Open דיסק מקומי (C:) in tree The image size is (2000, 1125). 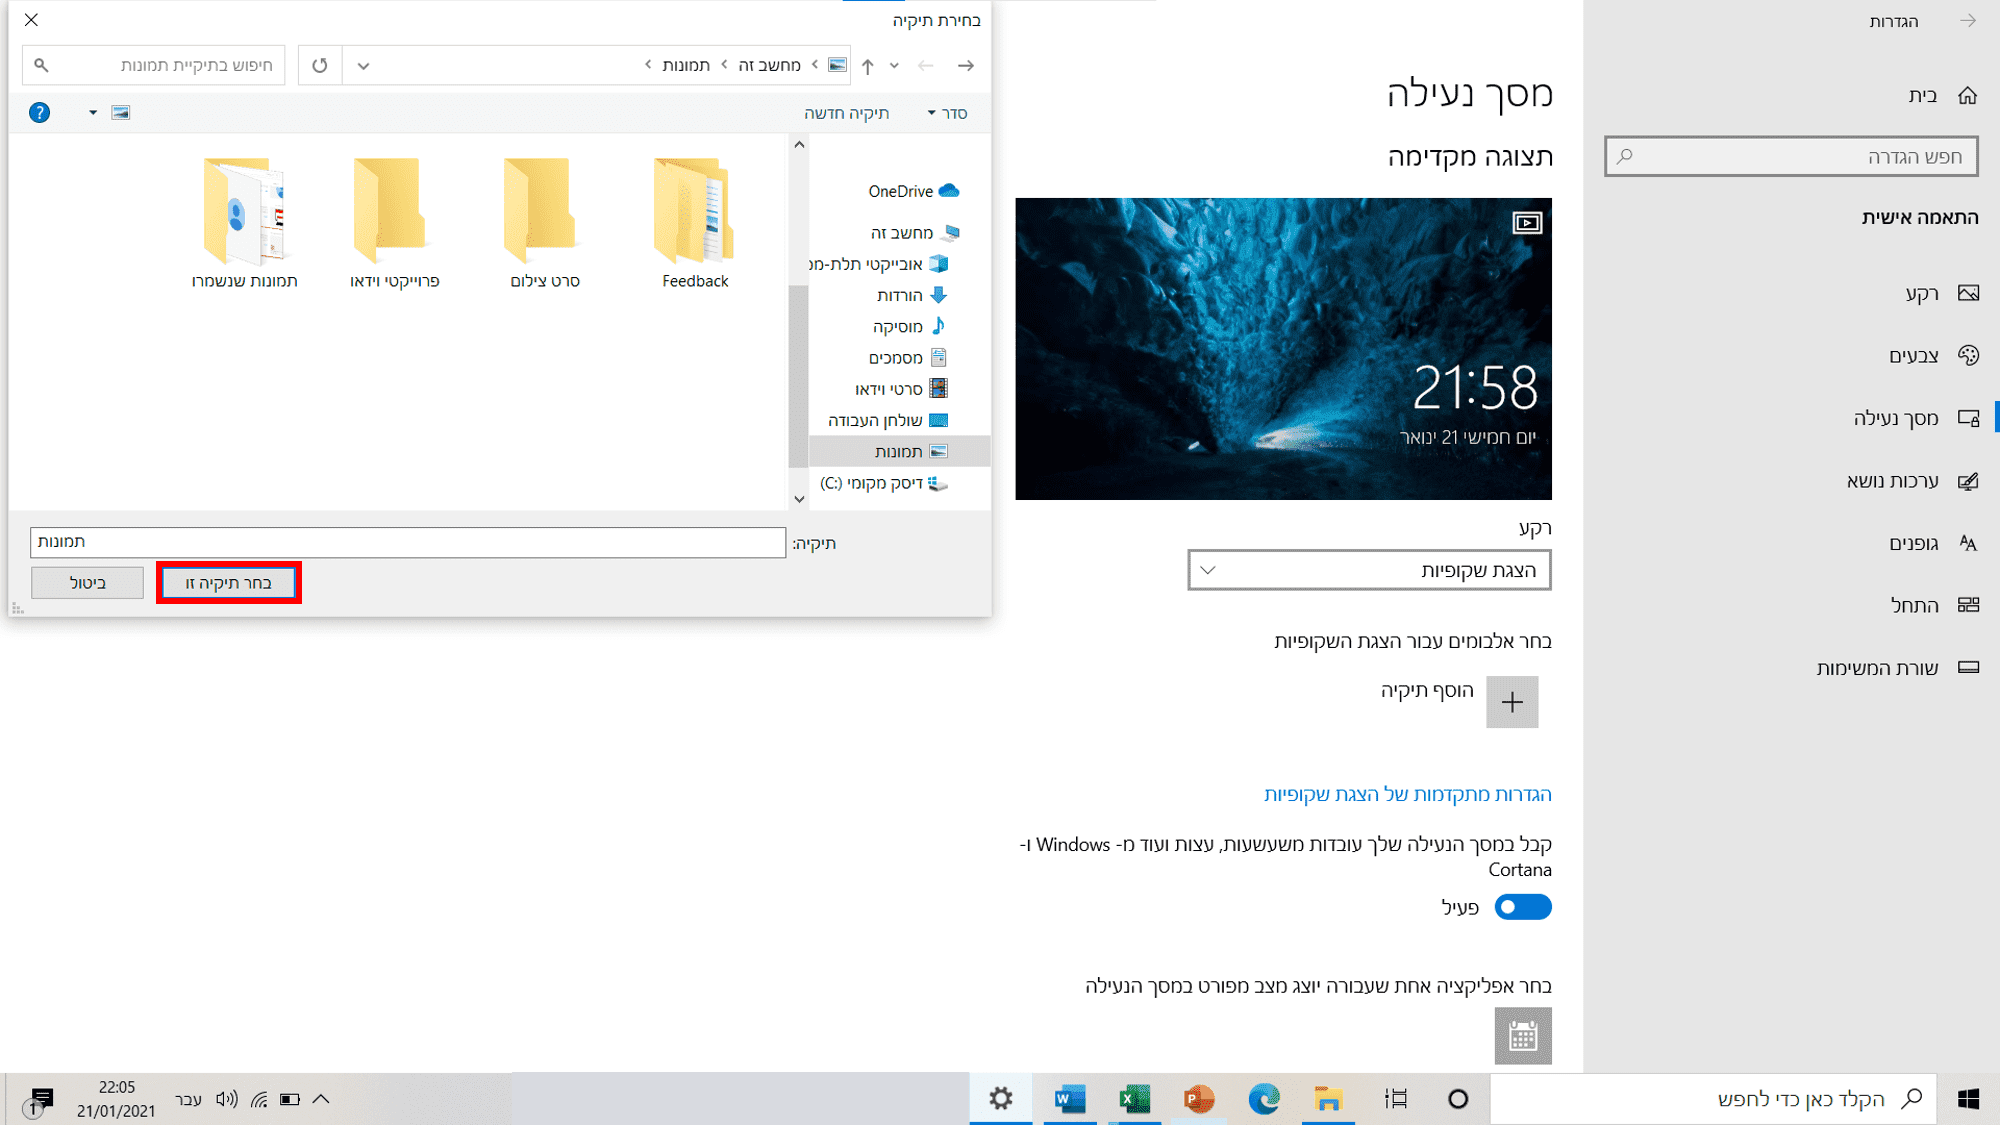tap(884, 483)
